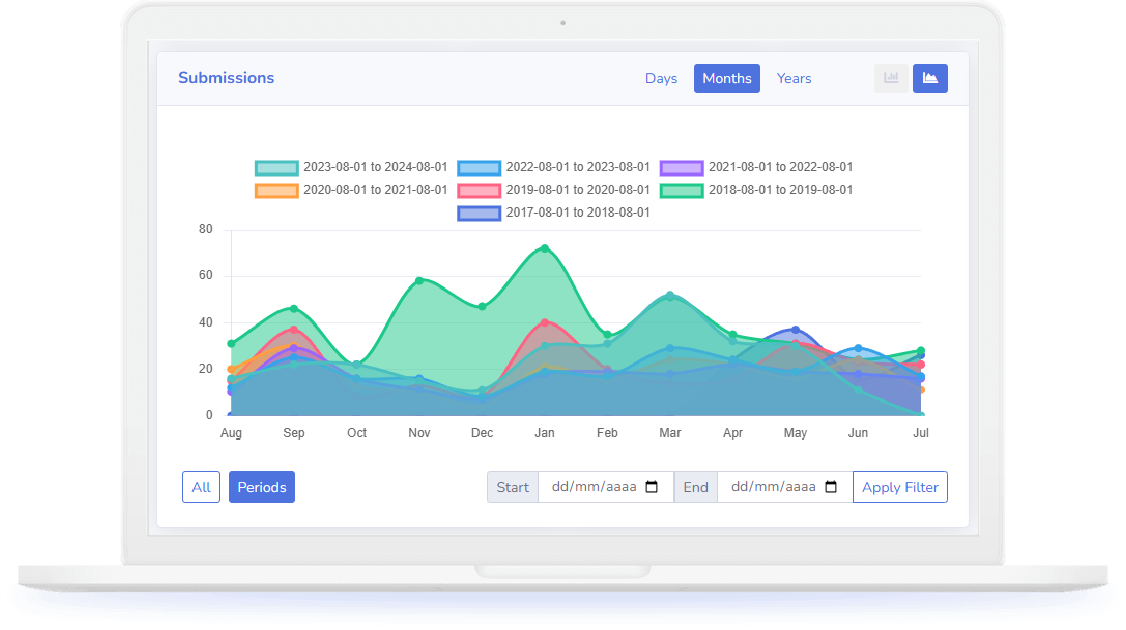Open the End date calendar picker icon

click(830, 487)
